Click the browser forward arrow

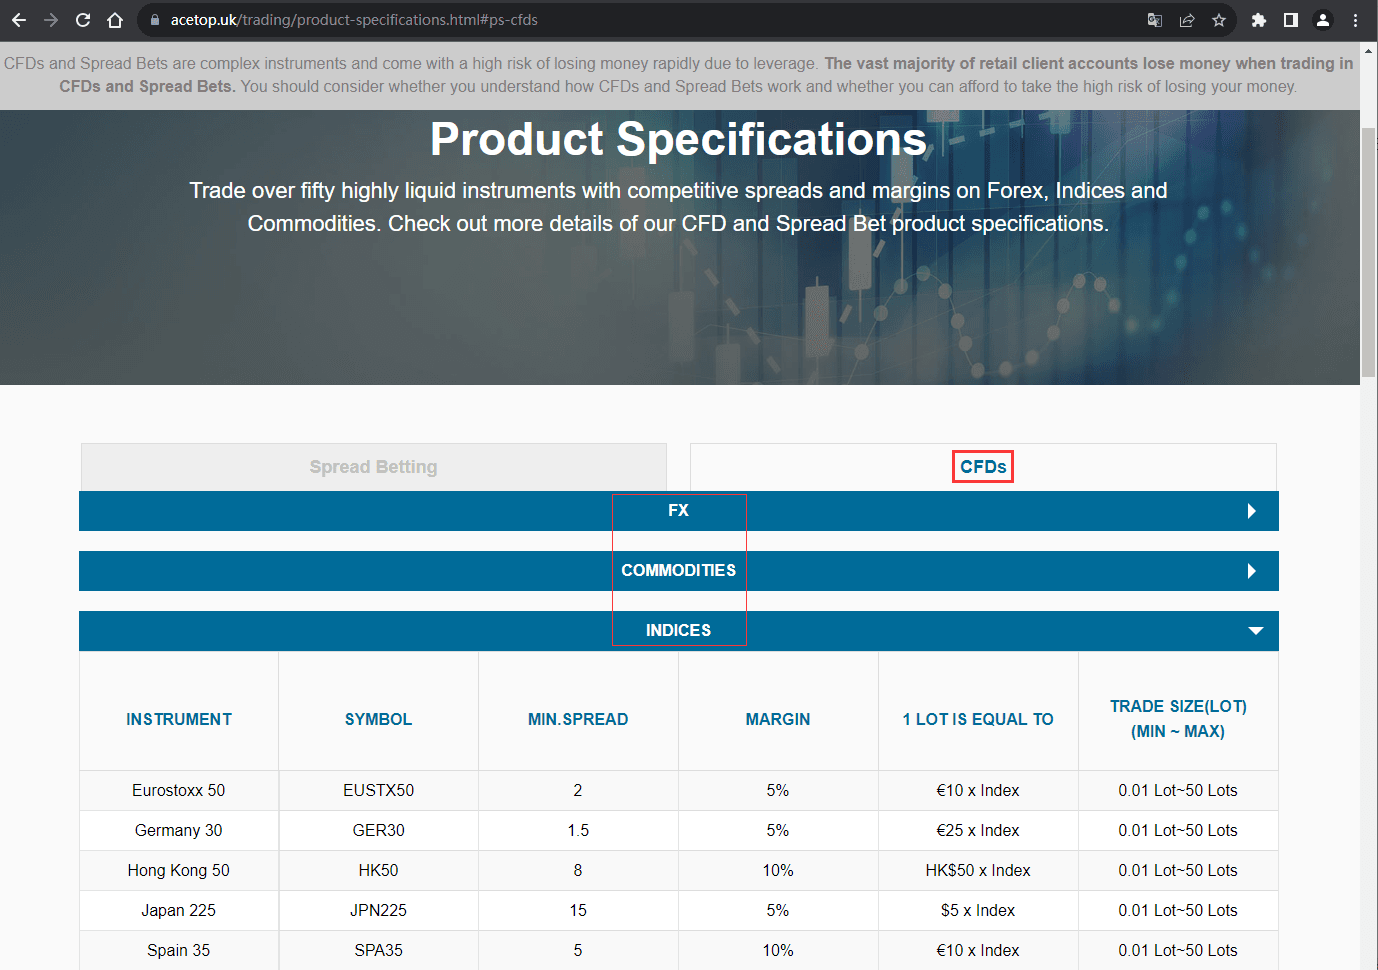(51, 20)
